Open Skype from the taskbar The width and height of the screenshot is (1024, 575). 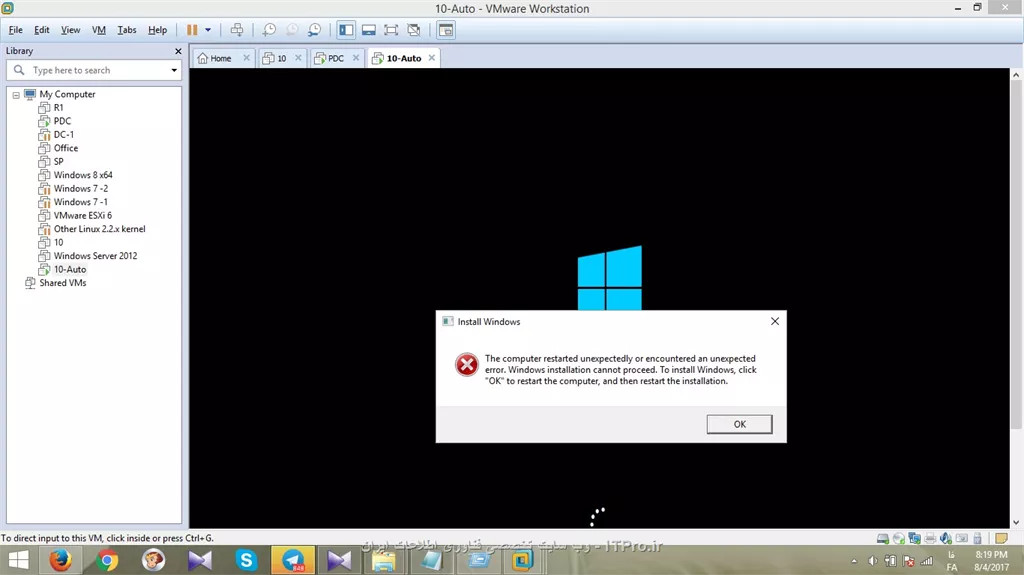click(246, 560)
